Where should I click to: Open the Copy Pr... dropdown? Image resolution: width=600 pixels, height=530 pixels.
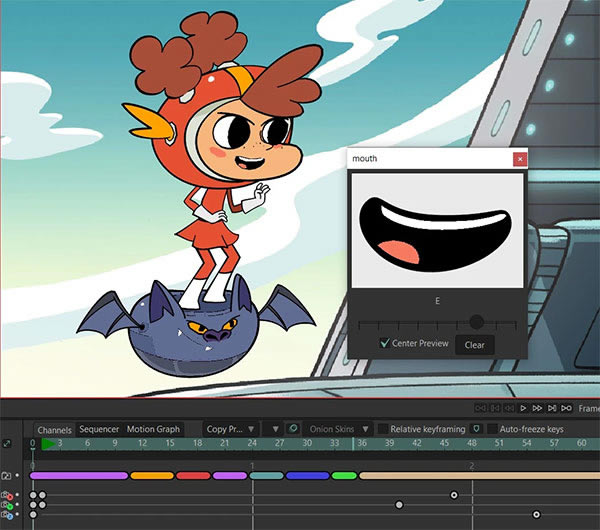pos(230,429)
